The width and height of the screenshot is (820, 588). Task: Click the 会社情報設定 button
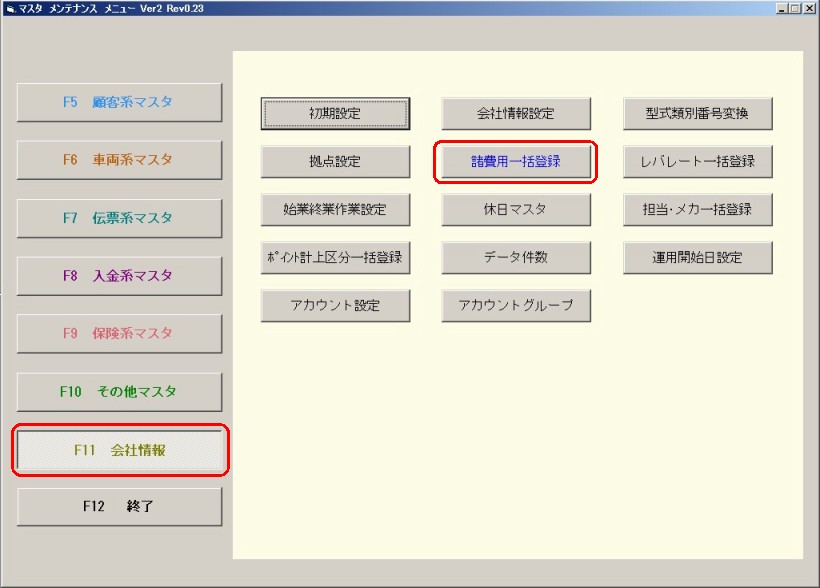[516, 114]
